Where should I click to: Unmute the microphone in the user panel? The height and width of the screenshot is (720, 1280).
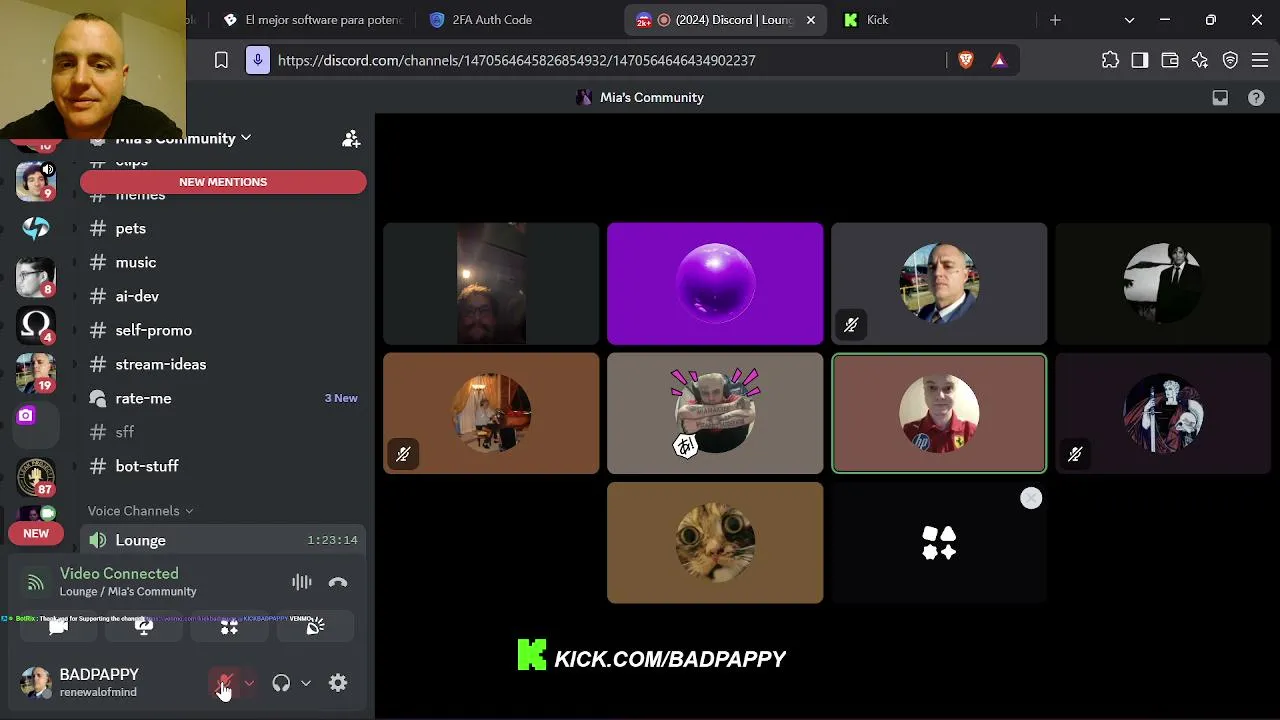[x=225, y=683]
